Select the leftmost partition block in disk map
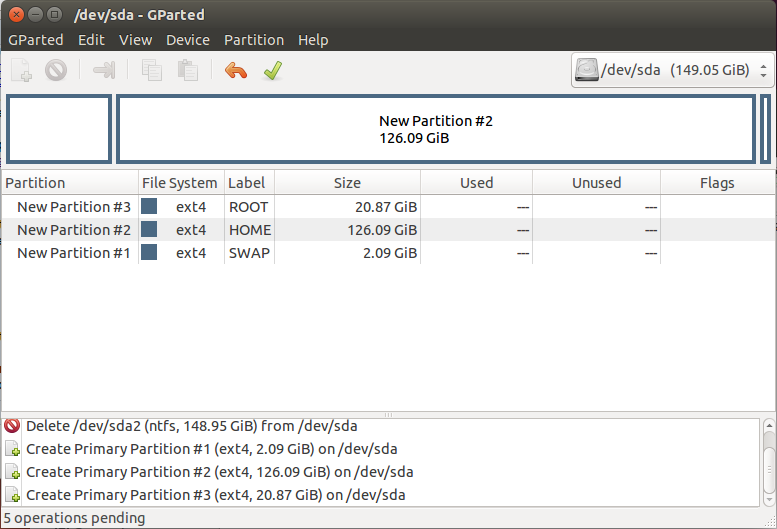 [59, 129]
